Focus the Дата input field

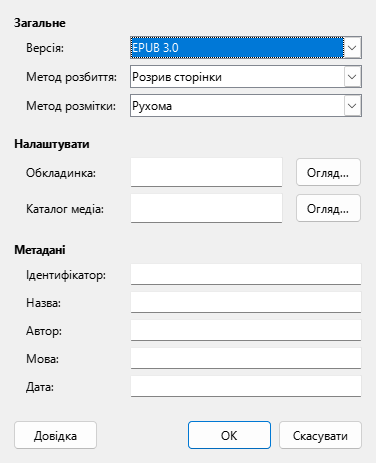tap(246, 386)
